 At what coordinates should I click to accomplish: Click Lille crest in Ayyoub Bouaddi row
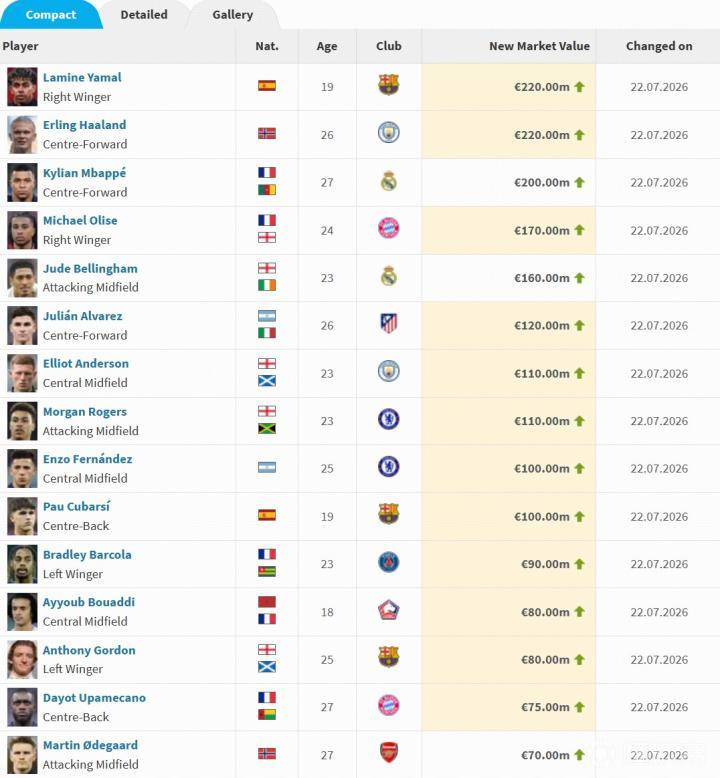[389, 610]
